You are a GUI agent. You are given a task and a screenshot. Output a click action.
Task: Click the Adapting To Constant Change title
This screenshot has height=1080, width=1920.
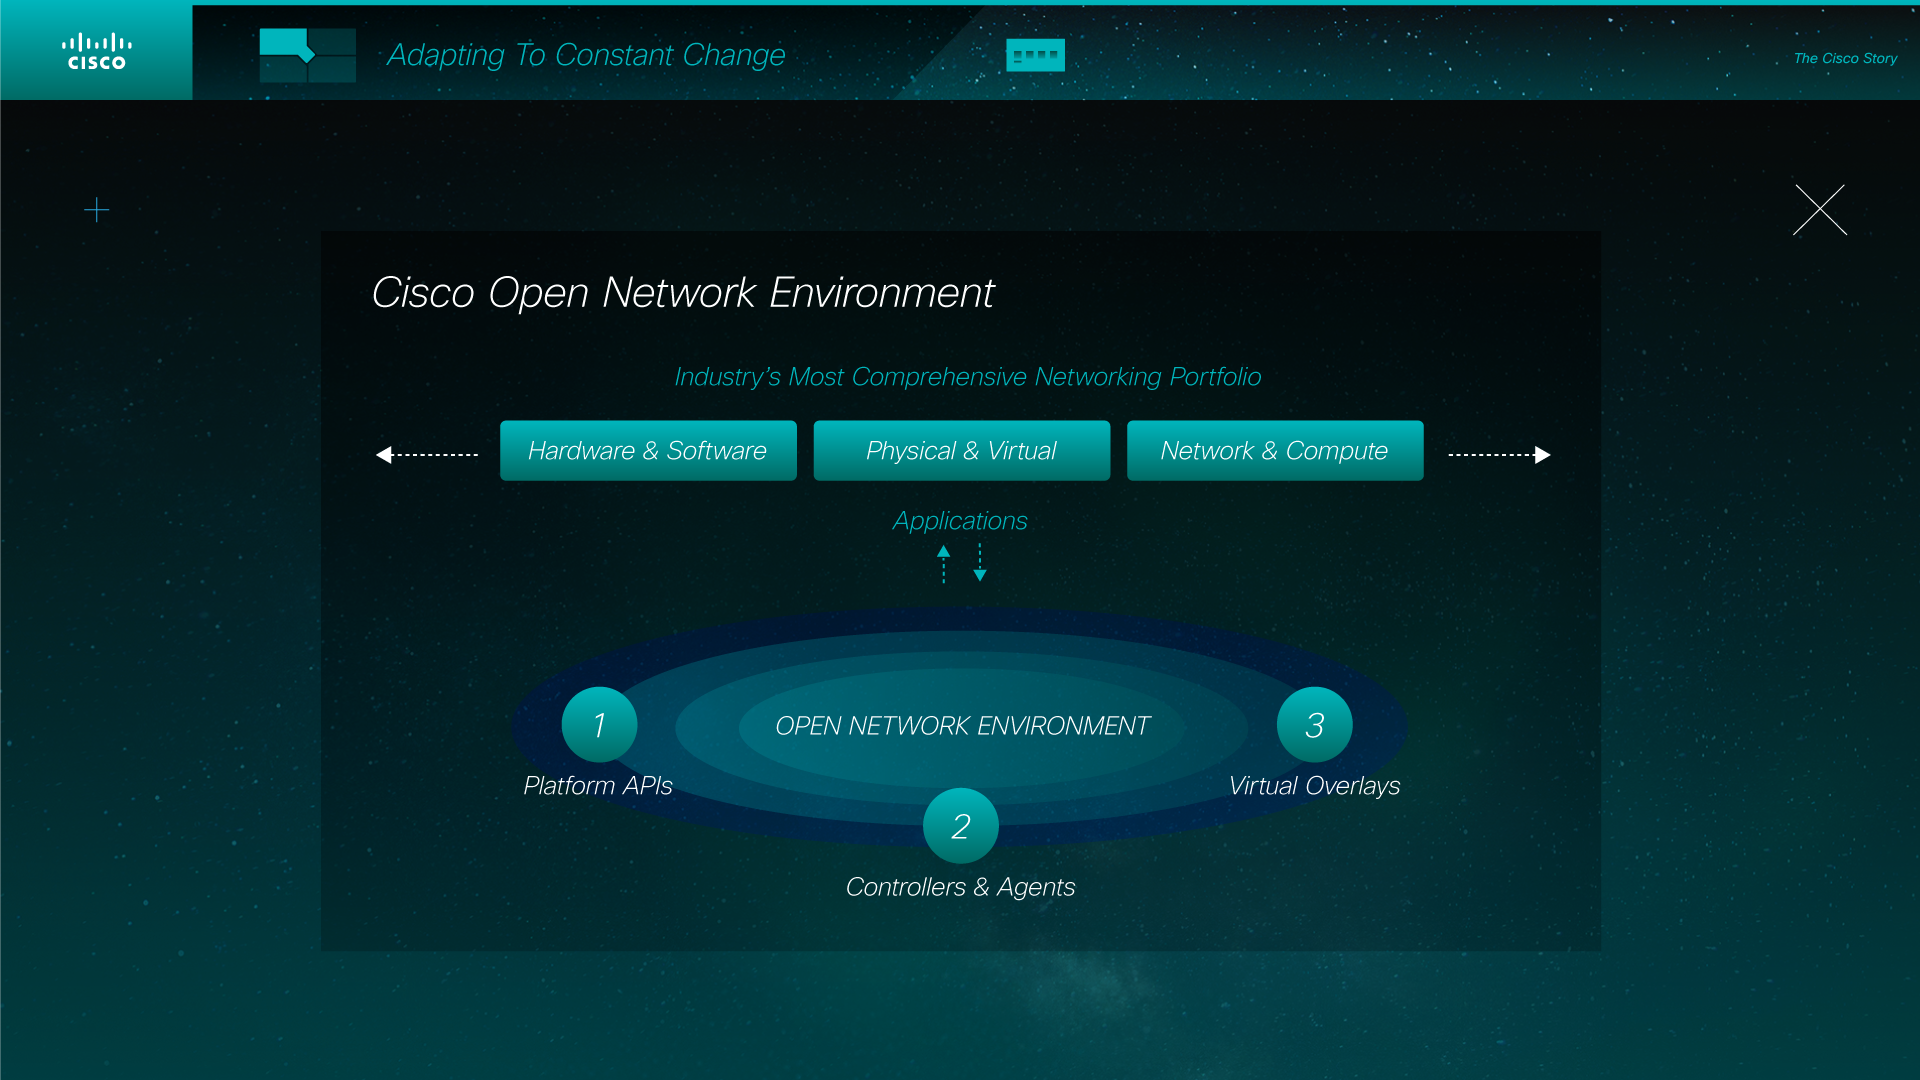586,55
